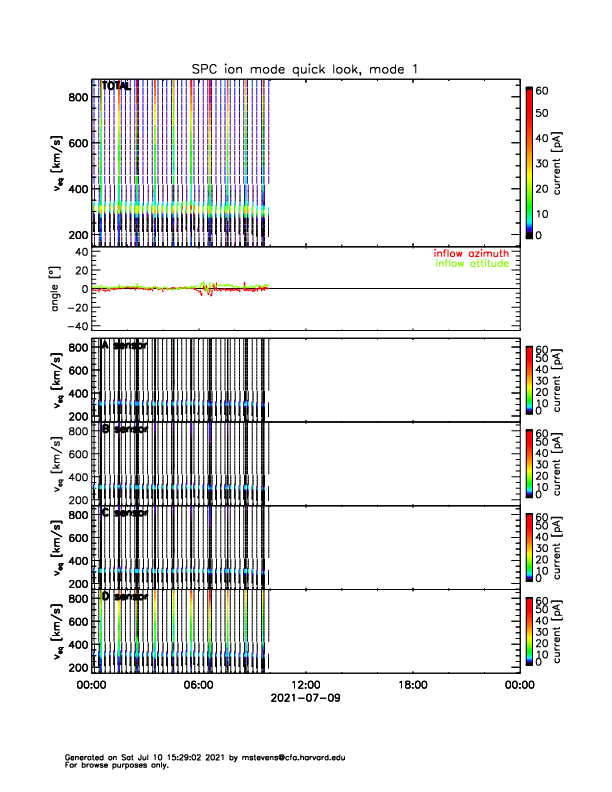Click the color bar next to D sensor panel
This screenshot has width=612, height=792.
[528, 631]
